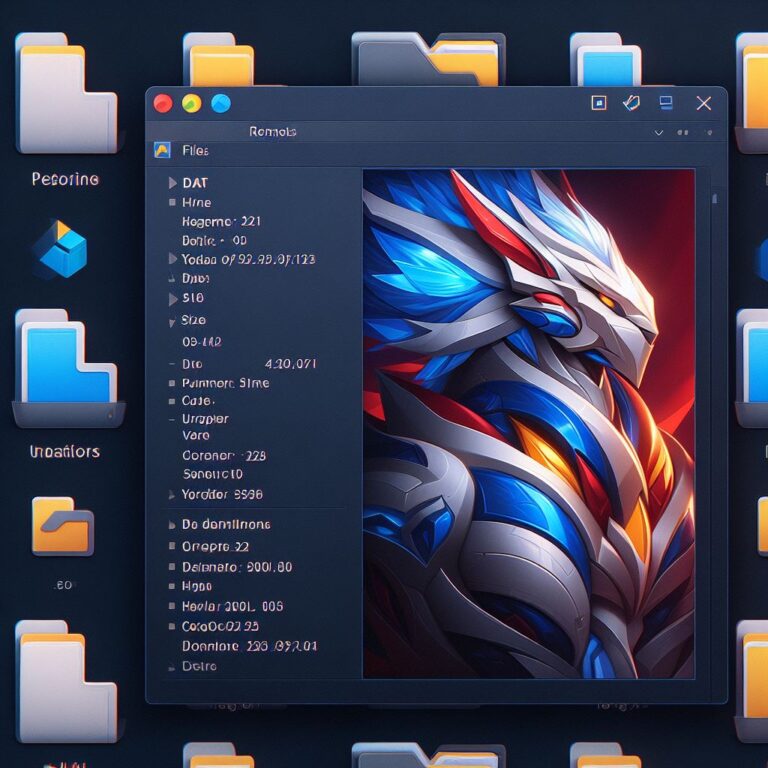768x768 pixels.
Task: Click the Do demlinons list entry
Action: point(226,524)
